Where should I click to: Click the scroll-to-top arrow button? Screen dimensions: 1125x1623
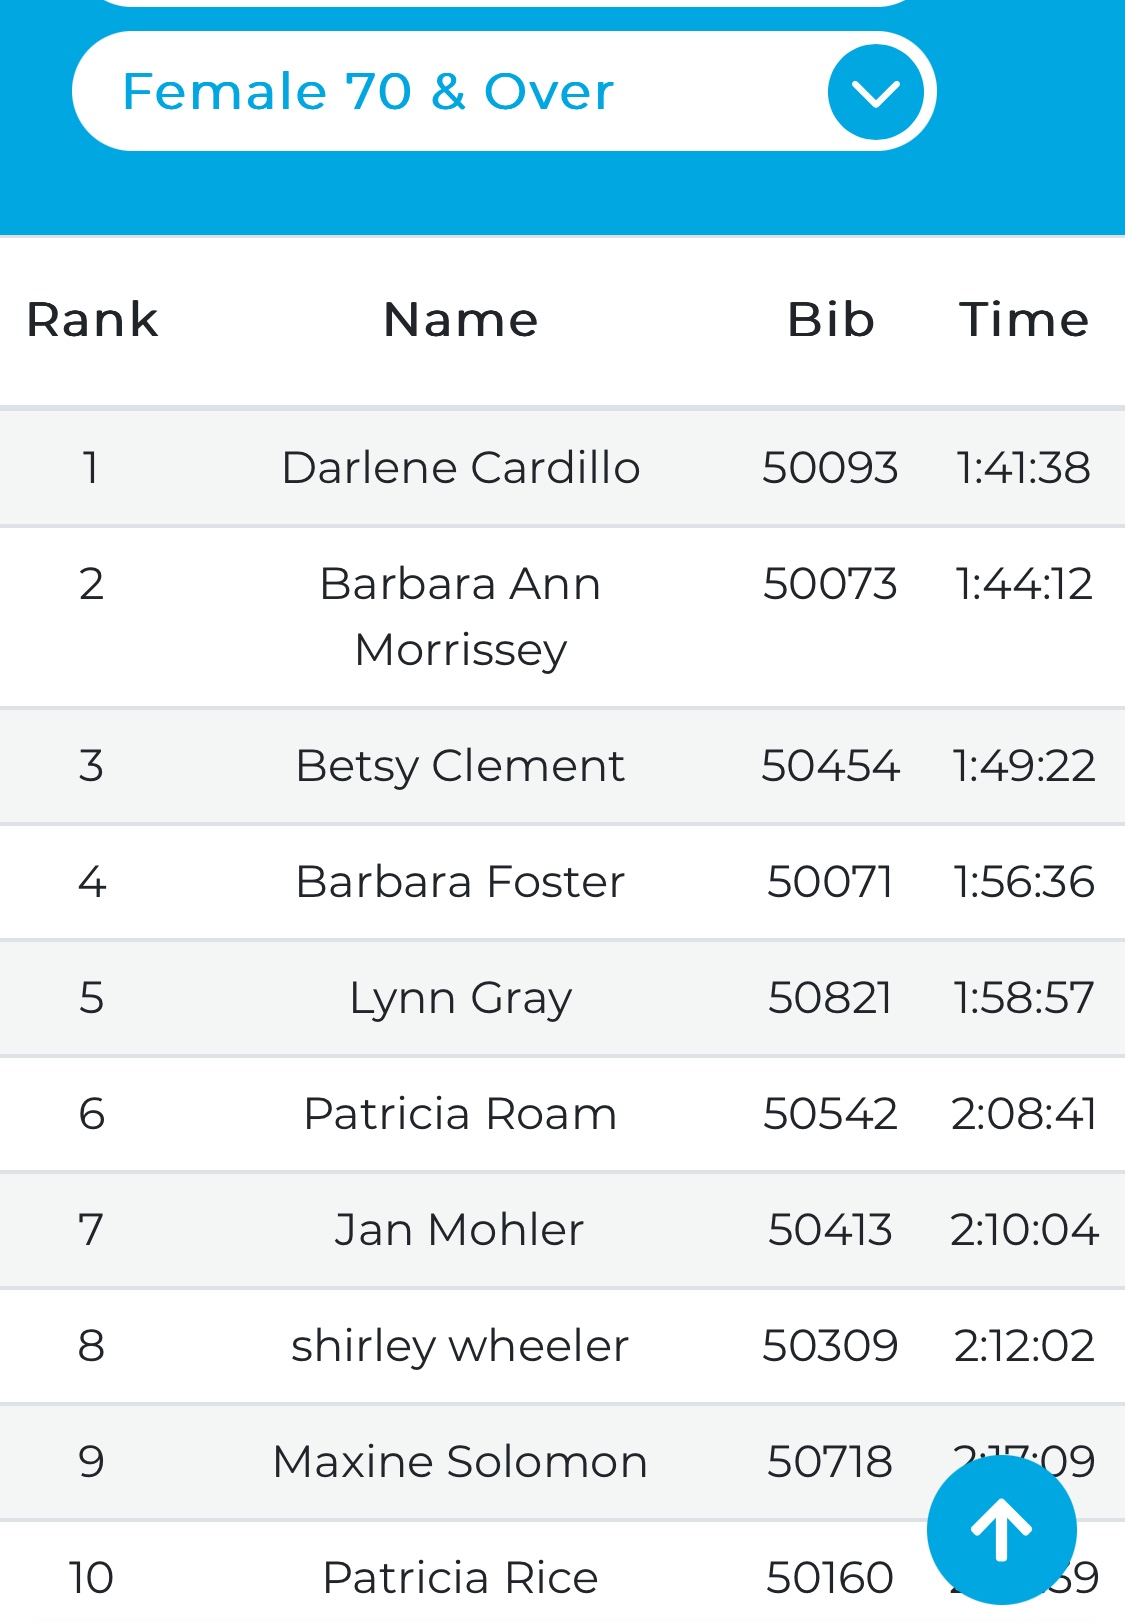point(1001,1530)
